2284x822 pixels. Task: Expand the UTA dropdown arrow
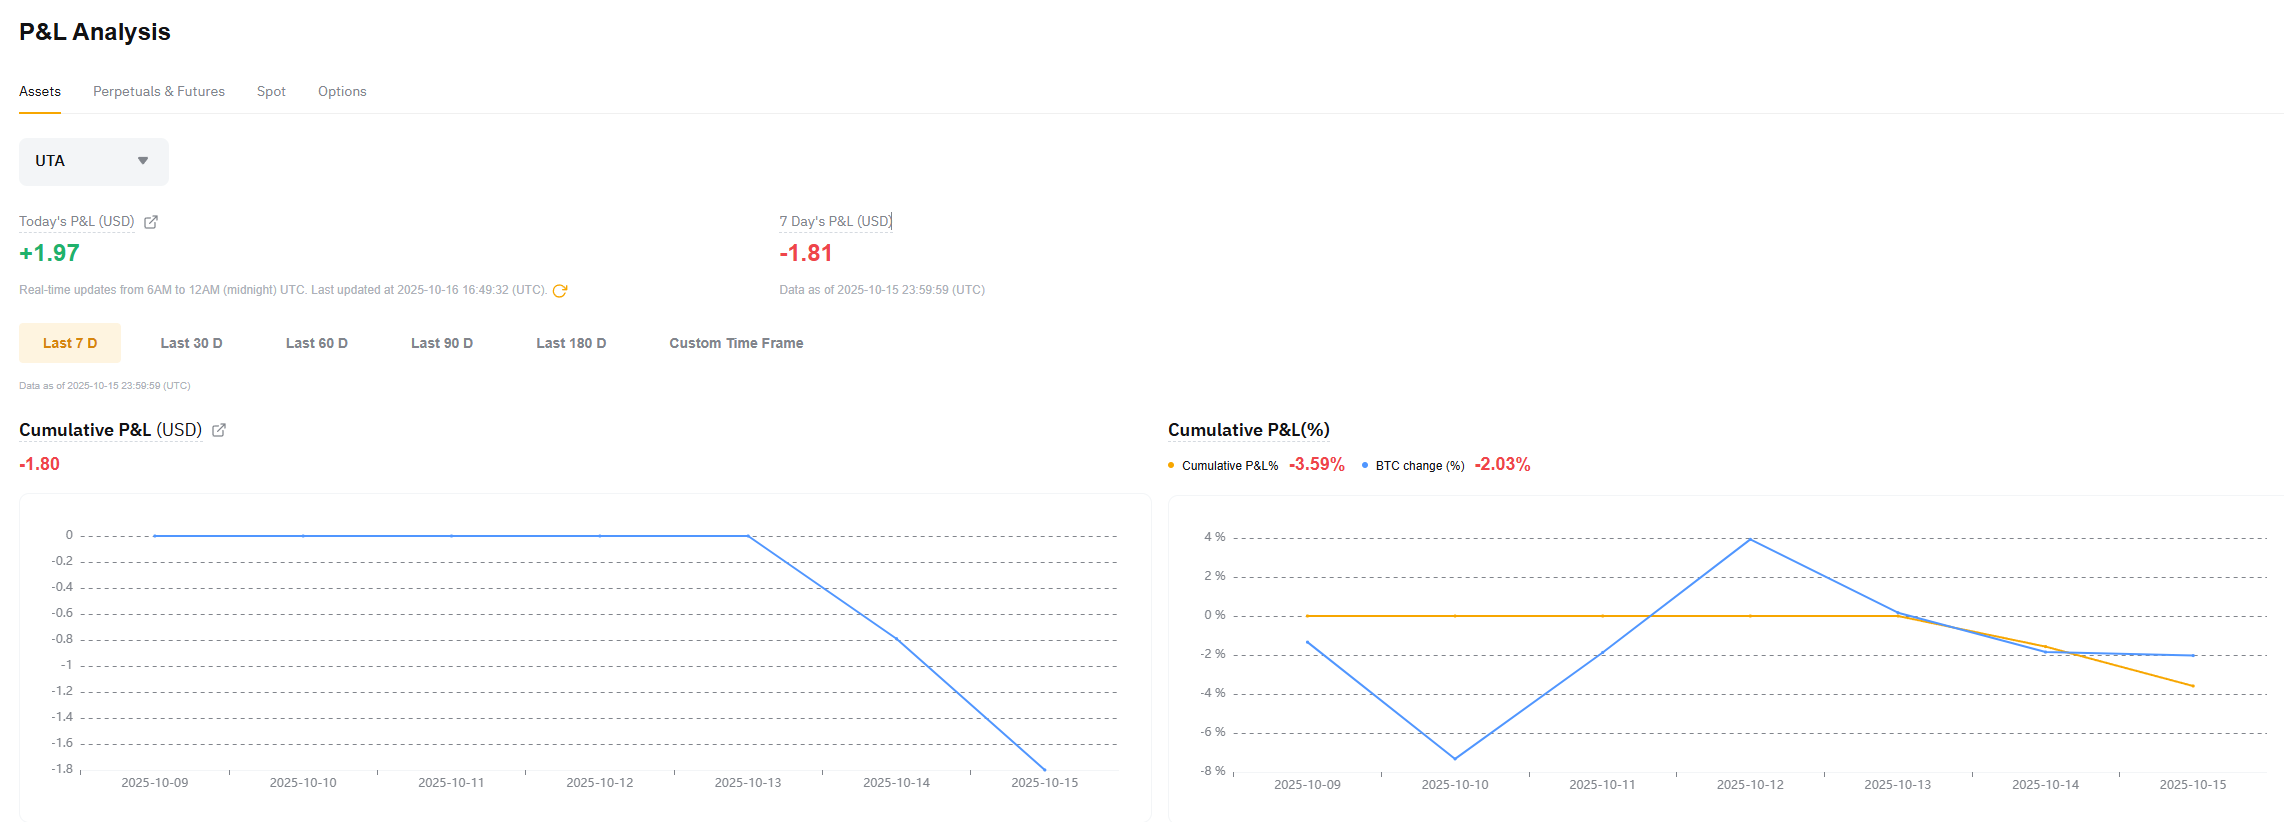click(x=143, y=161)
